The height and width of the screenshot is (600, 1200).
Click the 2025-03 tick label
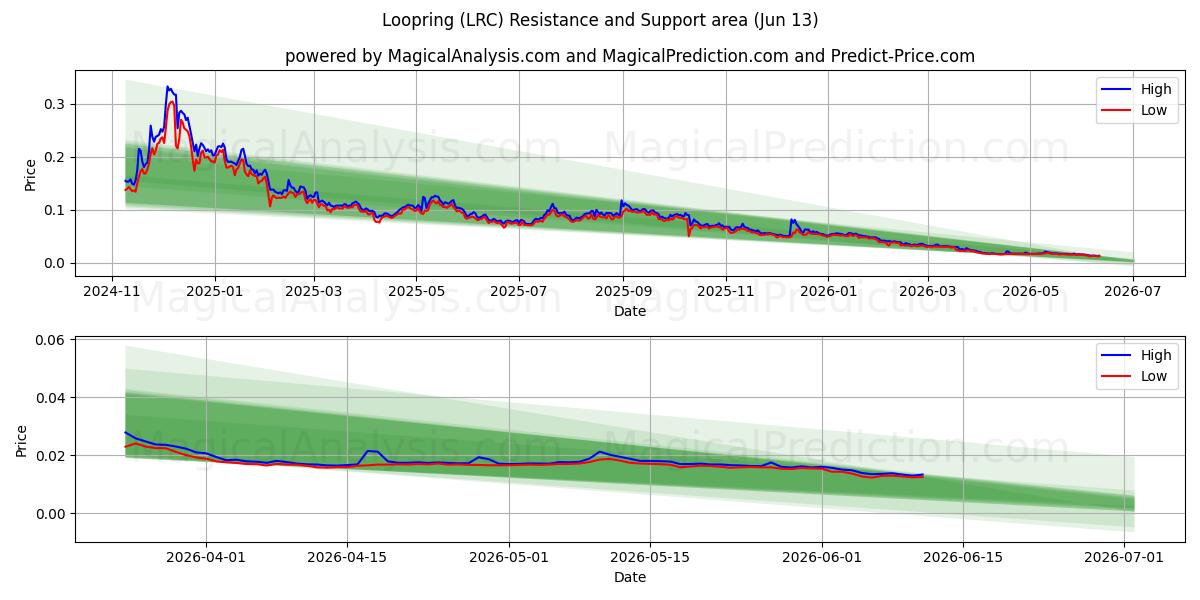pyautogui.click(x=314, y=291)
